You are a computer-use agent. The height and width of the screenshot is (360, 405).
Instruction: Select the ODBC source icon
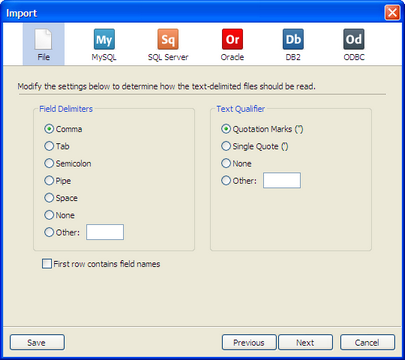[354, 44]
